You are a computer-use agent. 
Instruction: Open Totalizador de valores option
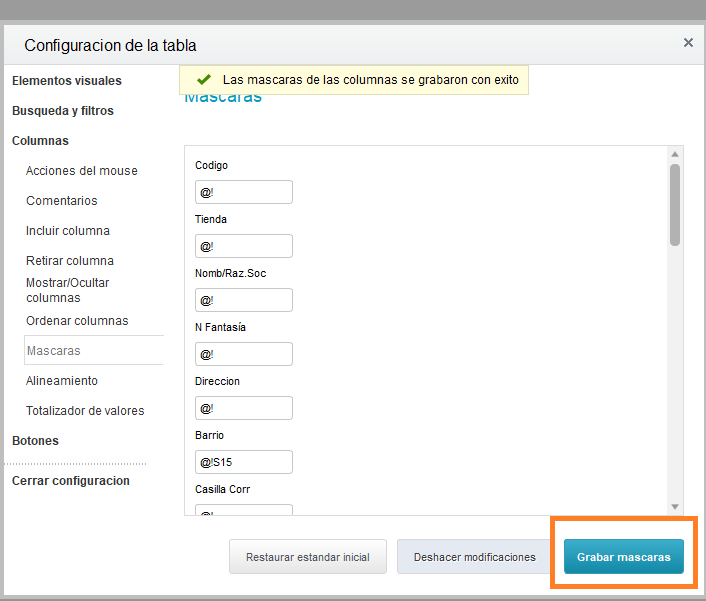85,411
